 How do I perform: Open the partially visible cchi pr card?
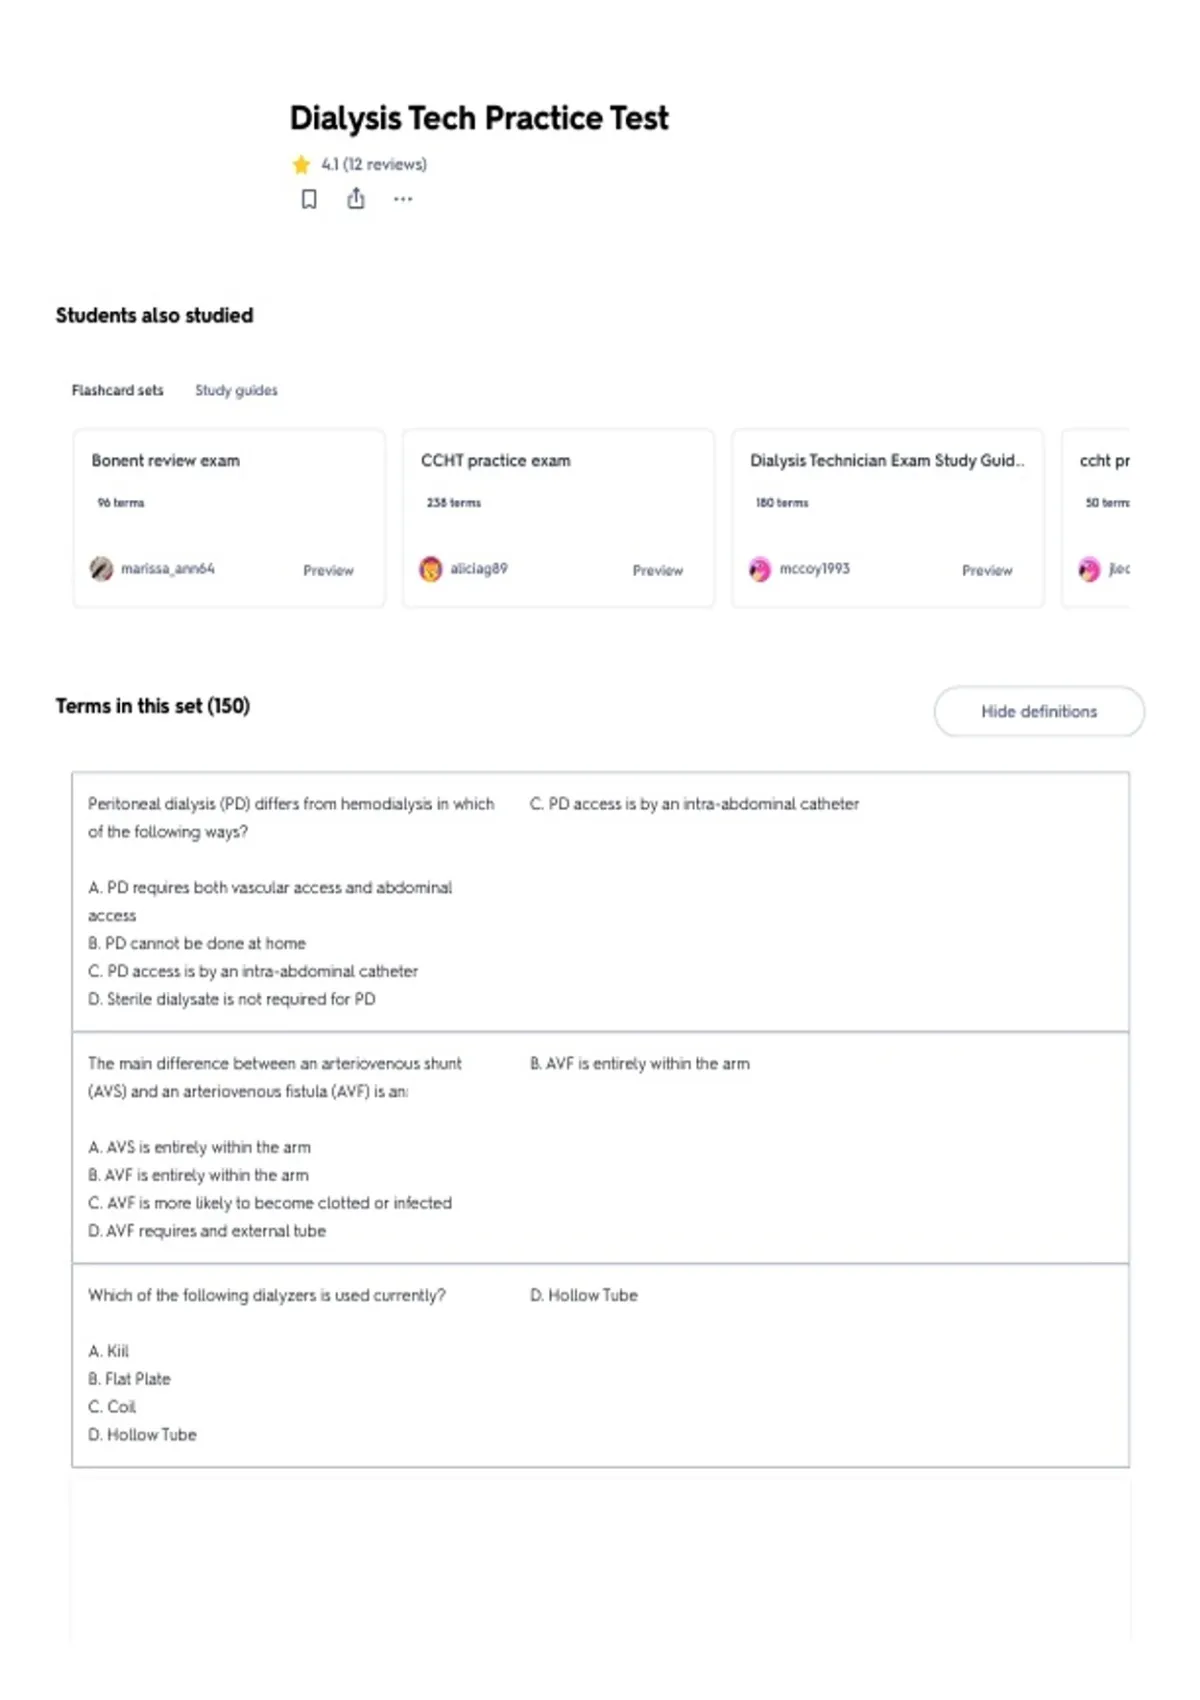[x=1096, y=518]
